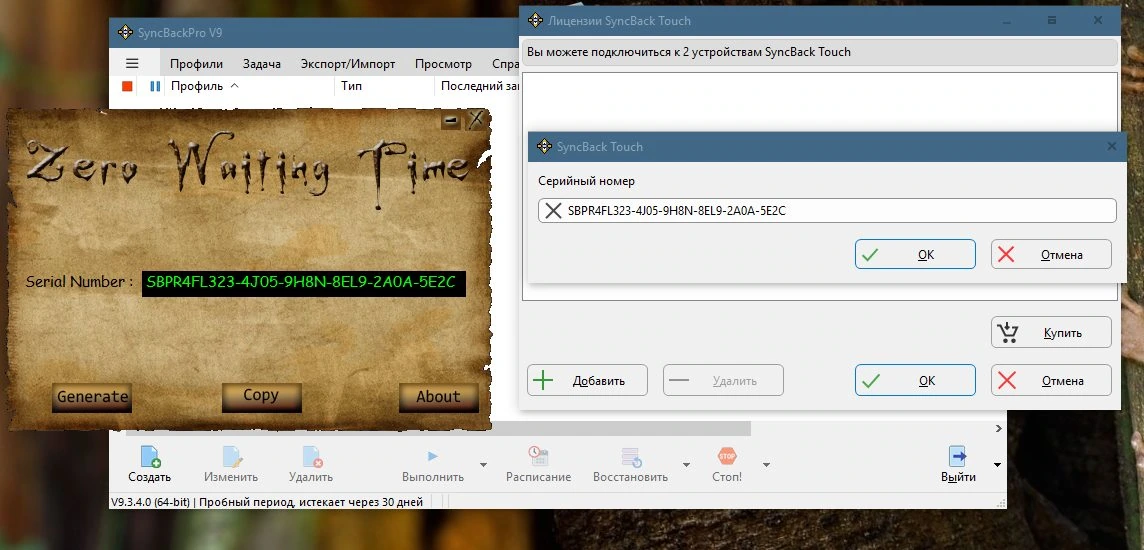Click the Тип column header

pos(352,86)
